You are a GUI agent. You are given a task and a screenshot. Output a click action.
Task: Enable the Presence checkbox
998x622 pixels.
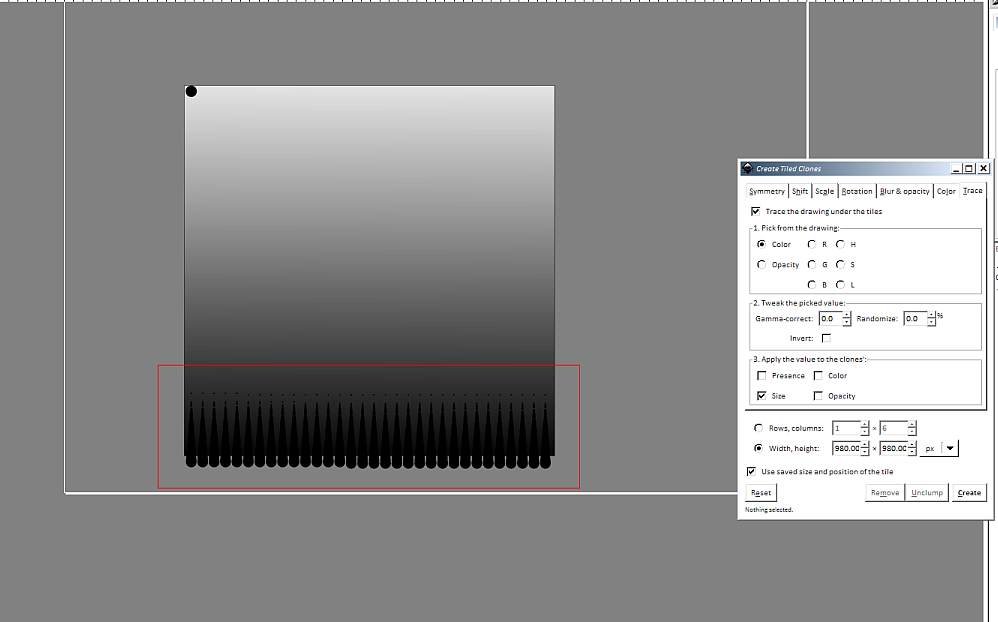[762, 376]
